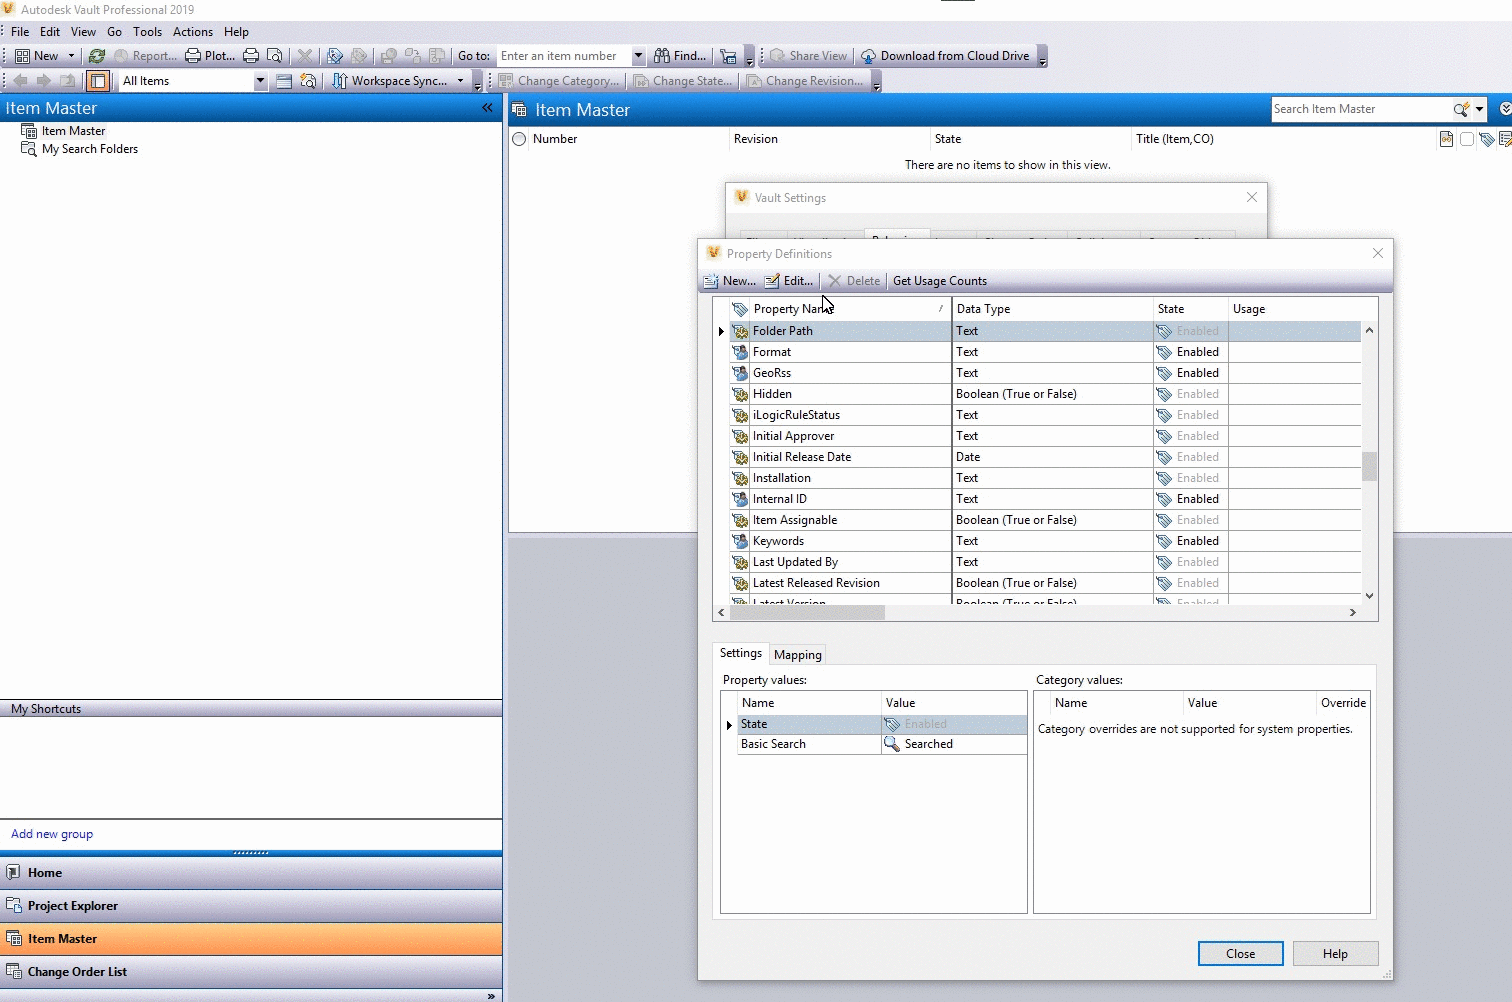
Task: Click the Add new group link
Action: point(52,834)
